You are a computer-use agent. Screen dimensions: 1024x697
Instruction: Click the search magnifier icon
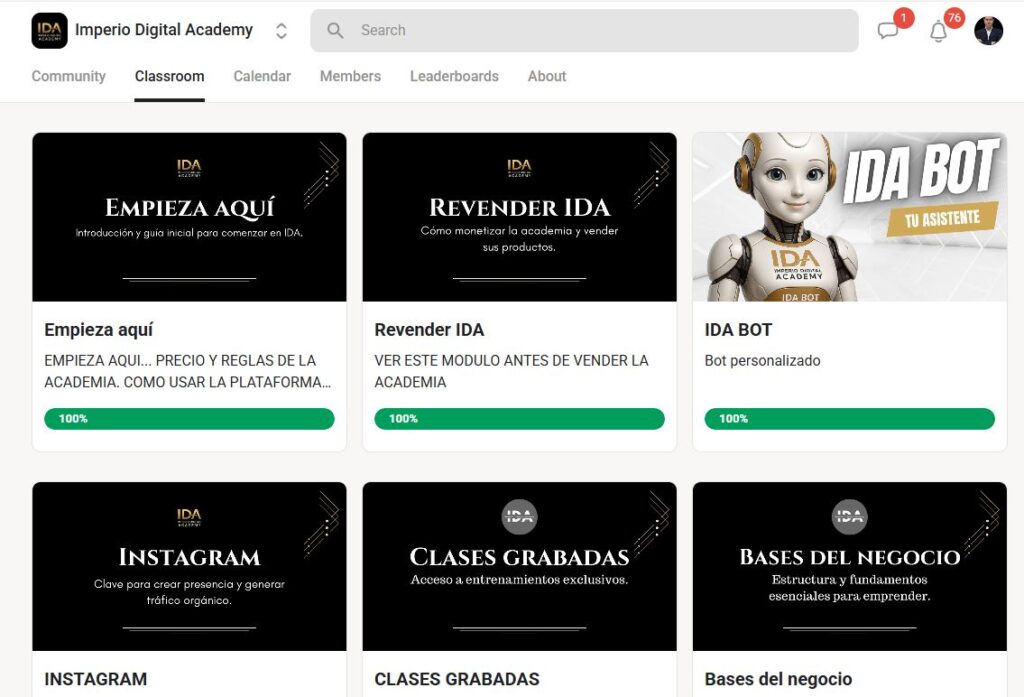pos(335,30)
